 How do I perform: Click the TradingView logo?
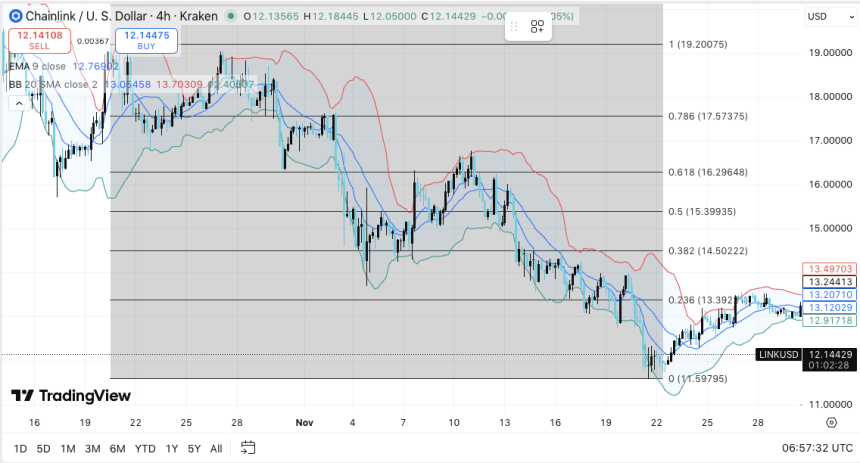tap(70, 397)
